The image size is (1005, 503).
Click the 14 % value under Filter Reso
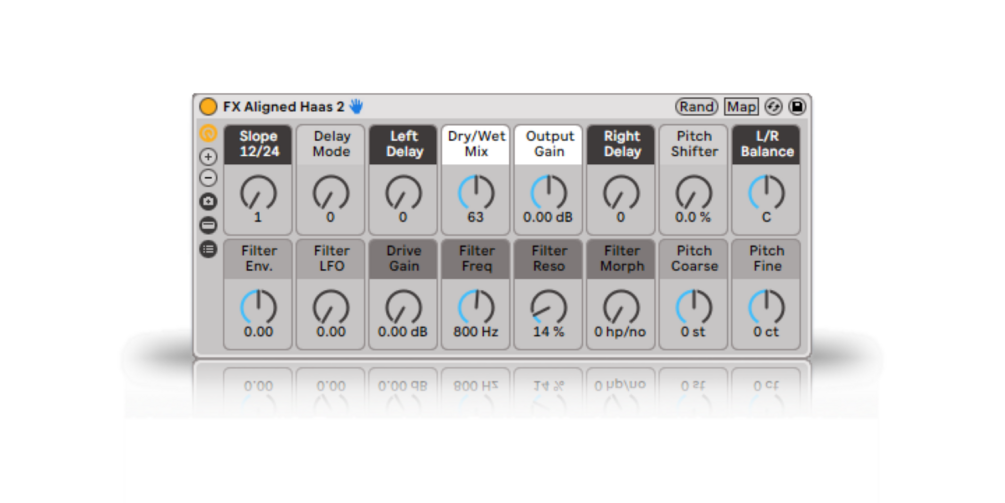(549, 332)
